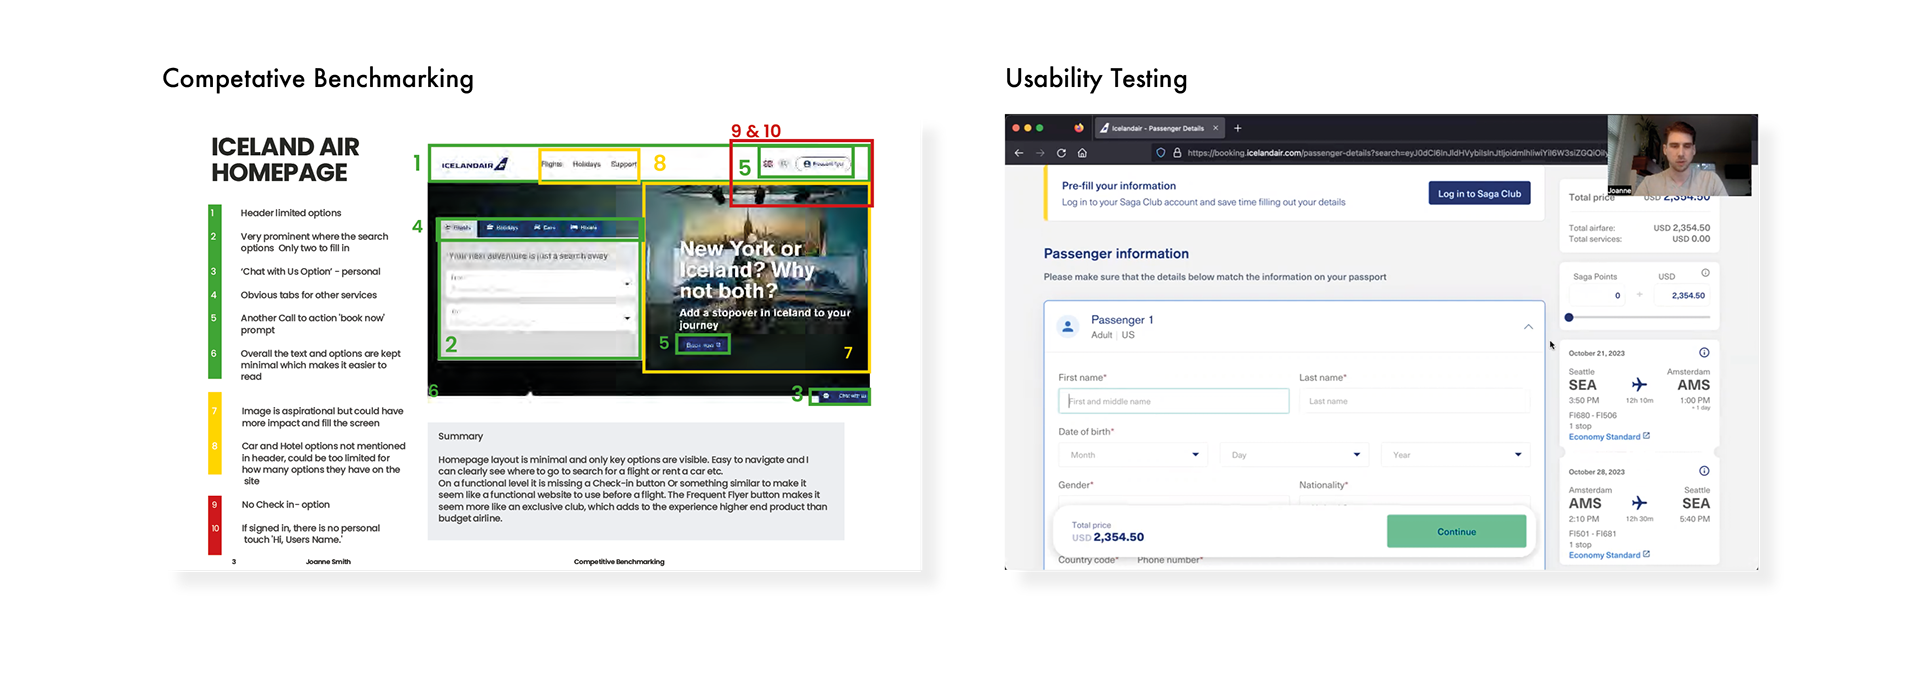The height and width of the screenshot is (685, 1920).
Task: Click the USD 2,354.50 amount field
Action: point(1681,295)
